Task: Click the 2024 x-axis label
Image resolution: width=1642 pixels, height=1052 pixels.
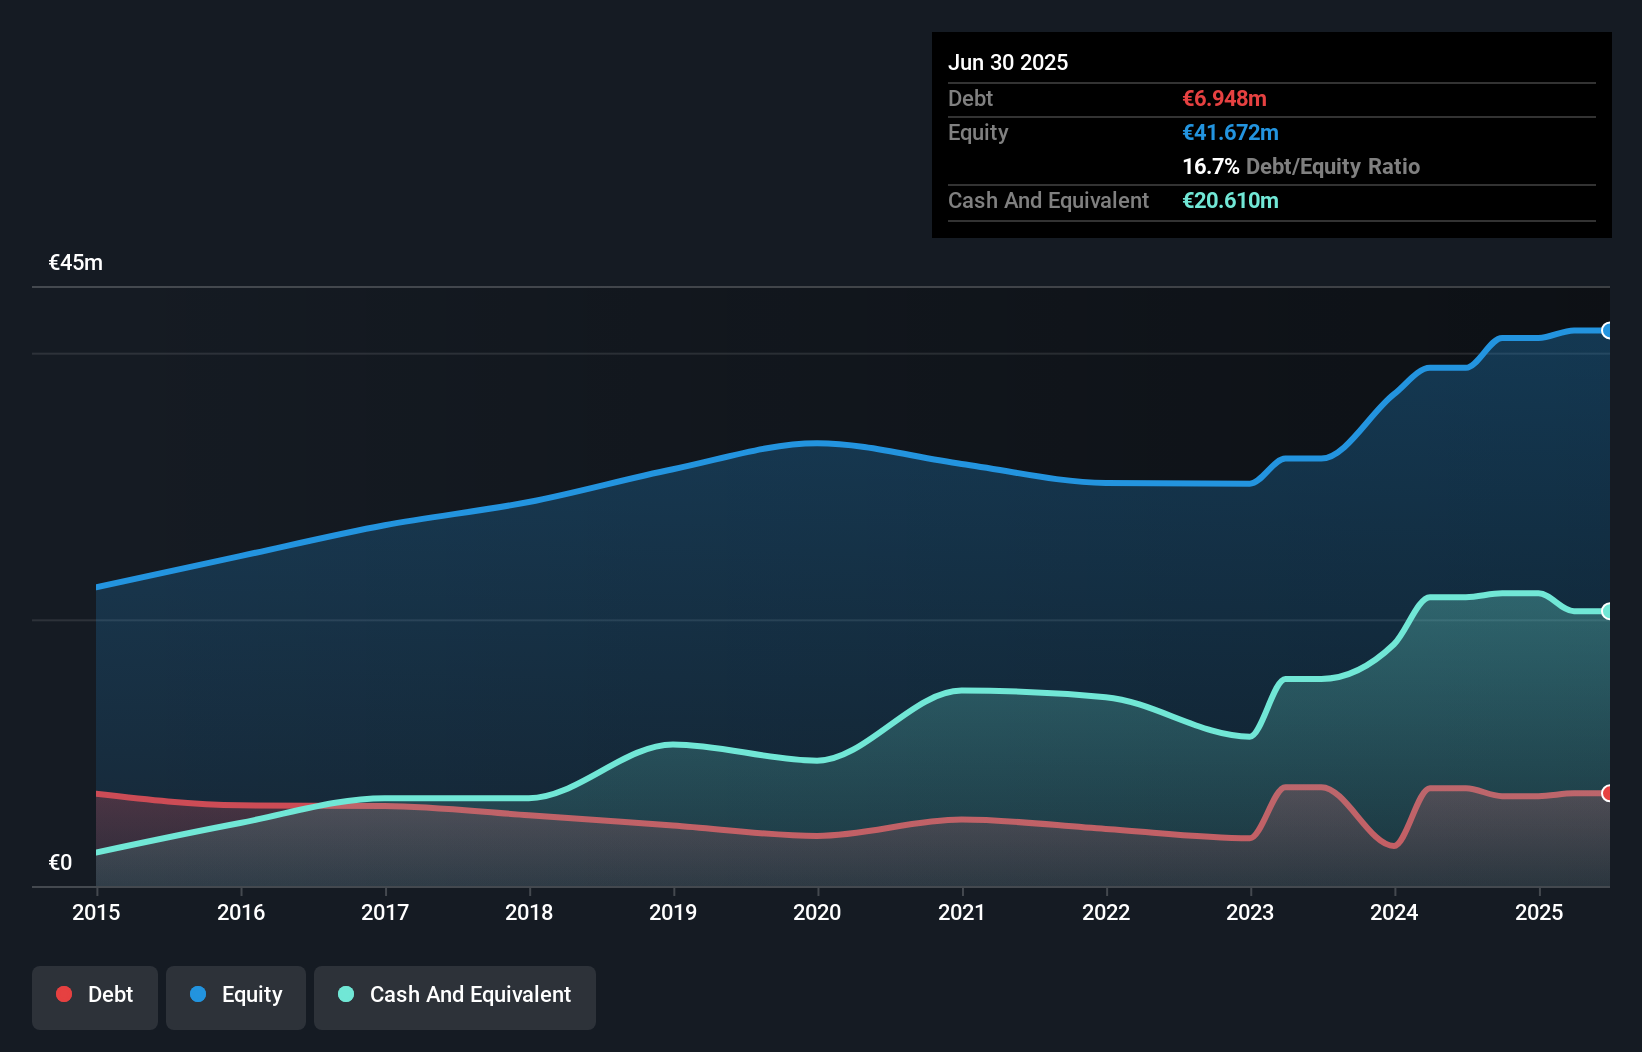Action: 1394,912
